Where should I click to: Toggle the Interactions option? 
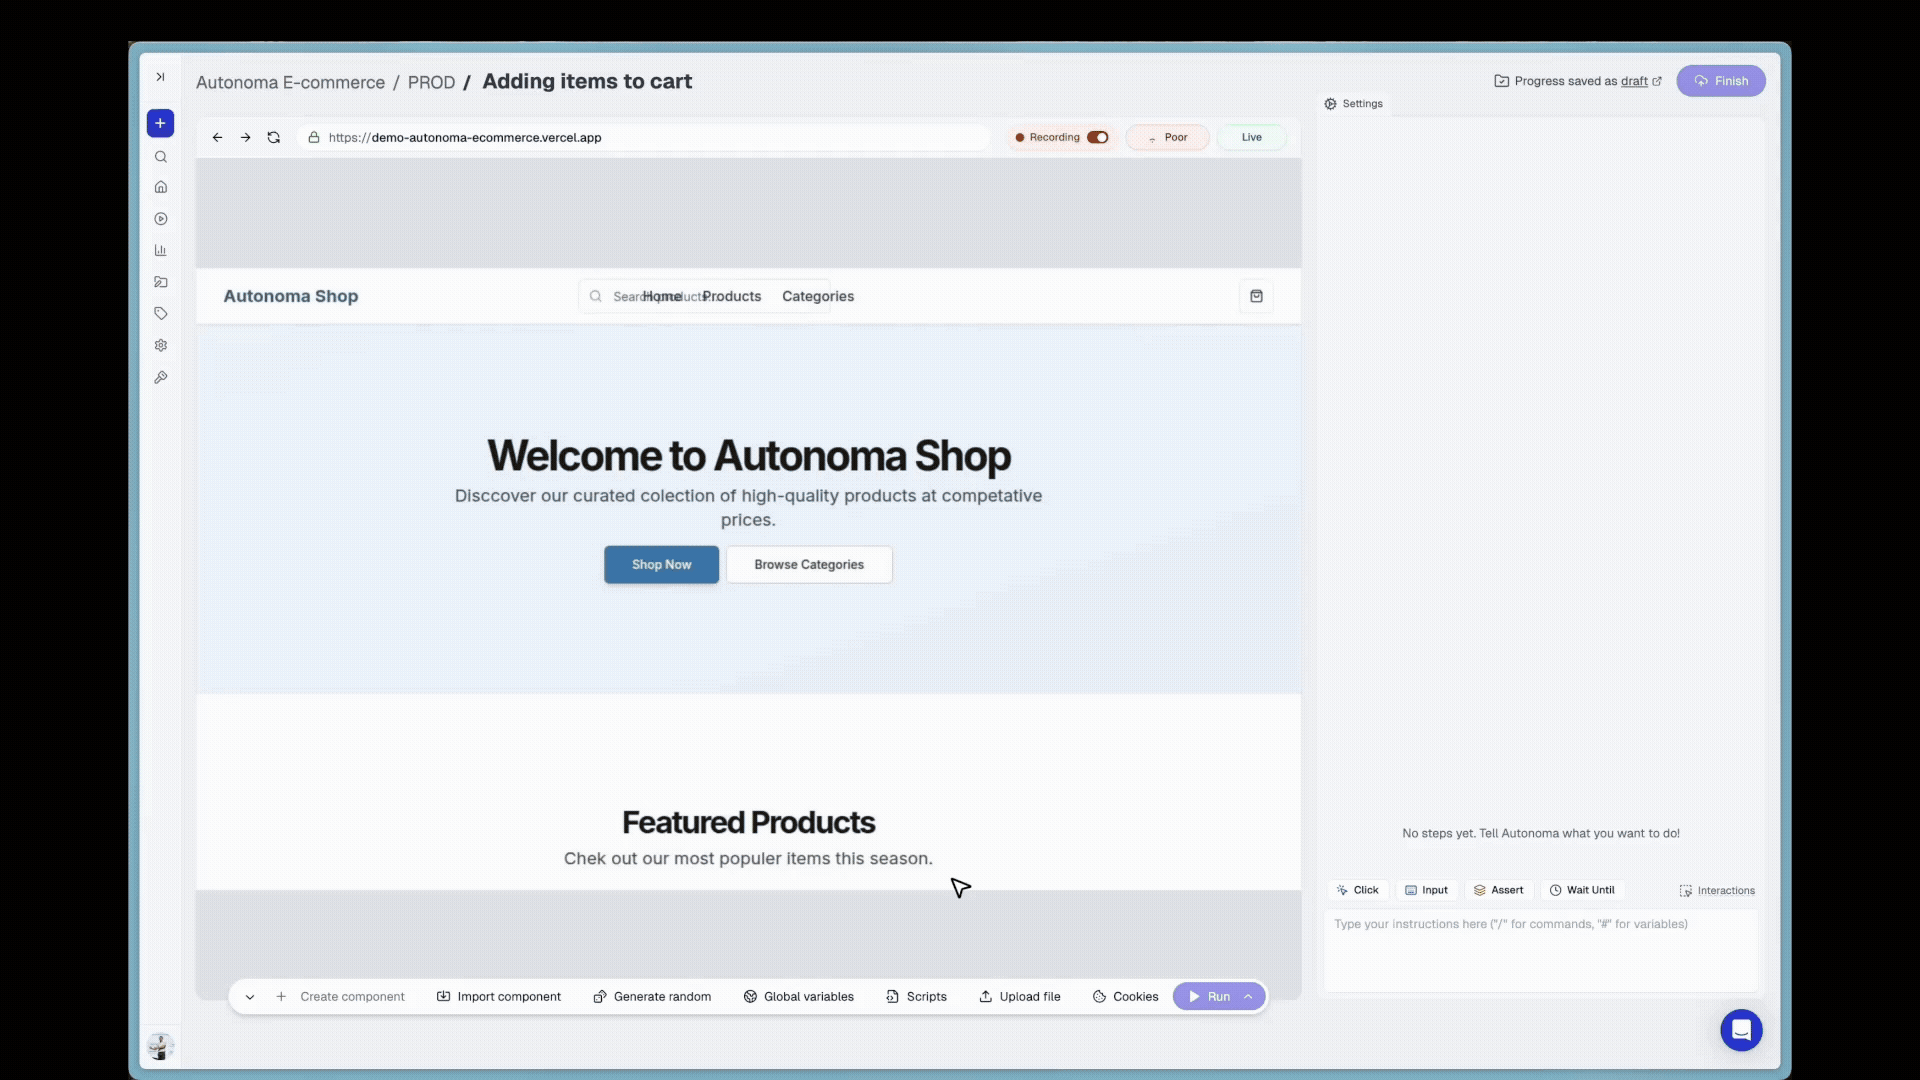pyautogui.click(x=1717, y=890)
